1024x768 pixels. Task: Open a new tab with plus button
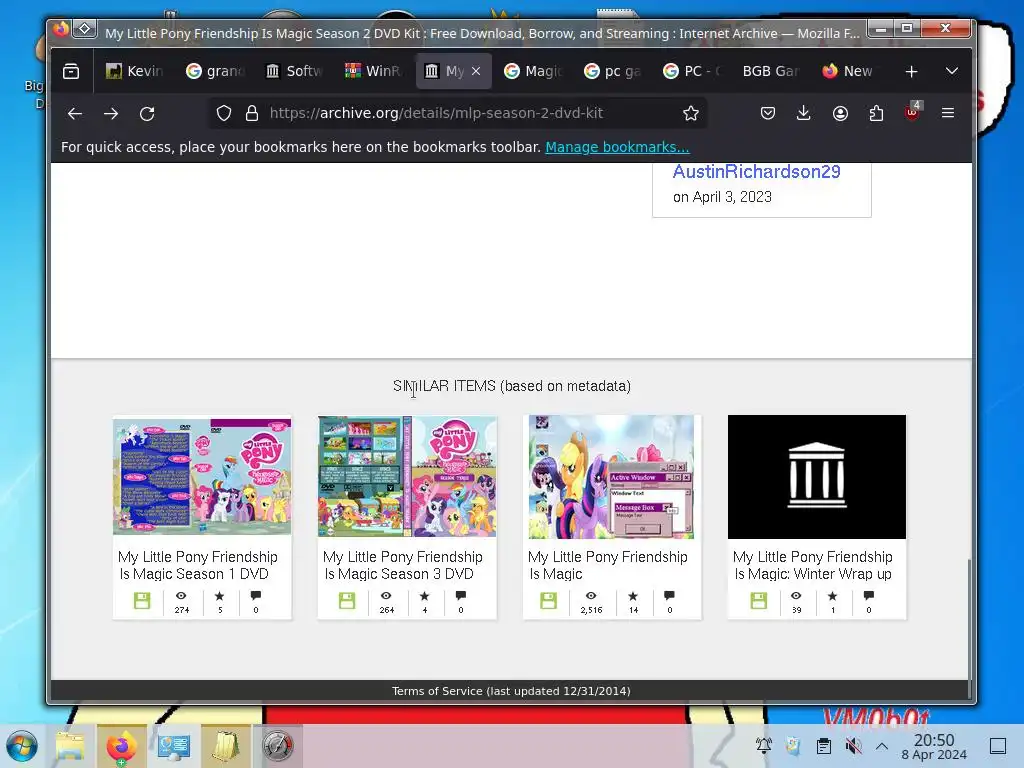pyautogui.click(x=912, y=71)
